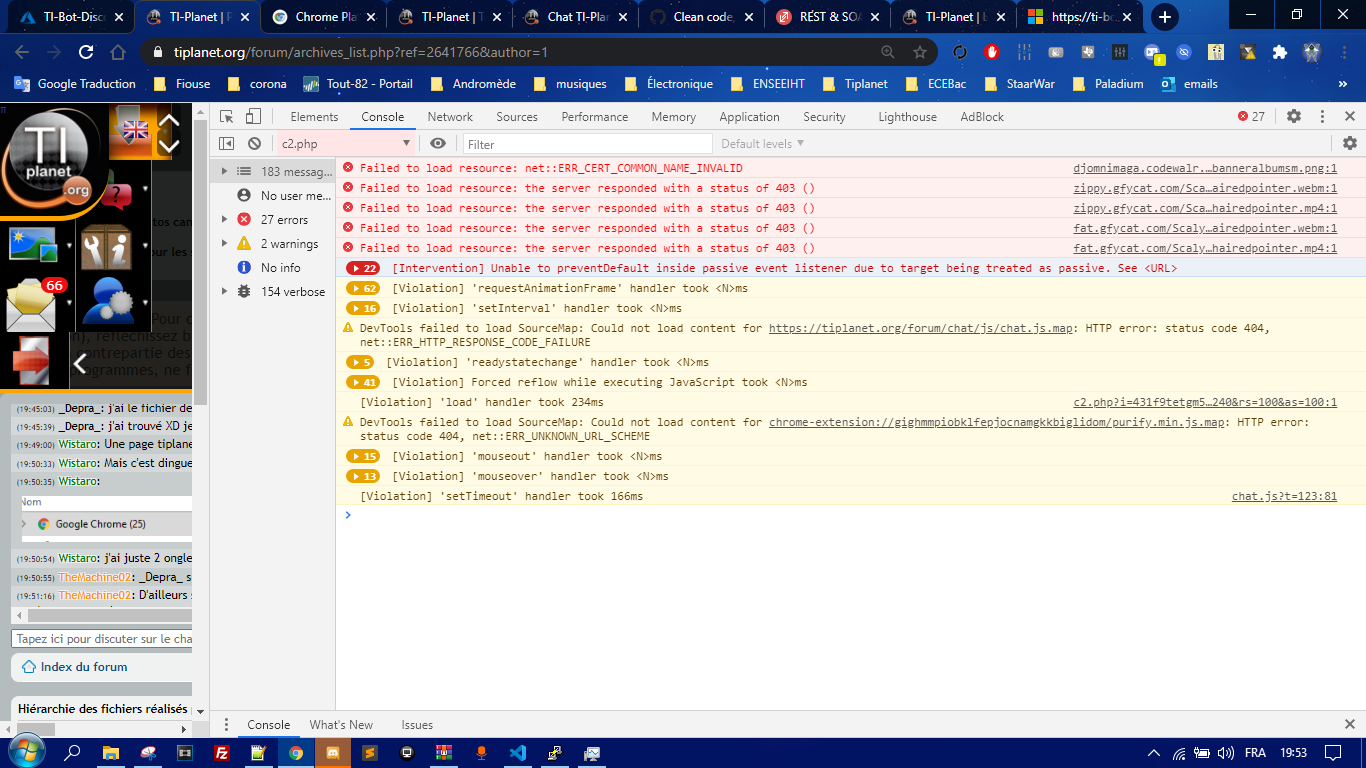
Task: Open the chat.js?t=123:81 source link
Action: tap(1284, 496)
